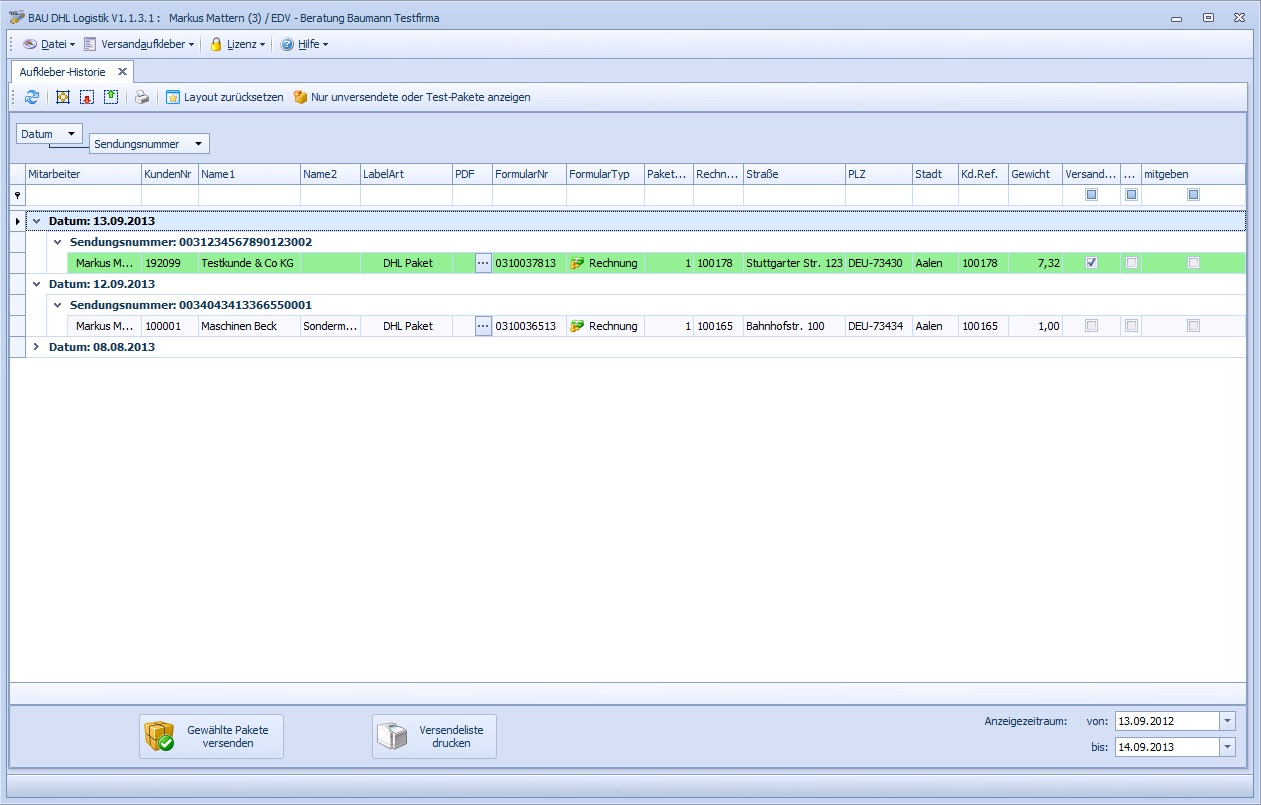Toggle the mitgeben filter row checkbox
Image resolution: width=1261 pixels, height=805 pixels.
[1193, 195]
